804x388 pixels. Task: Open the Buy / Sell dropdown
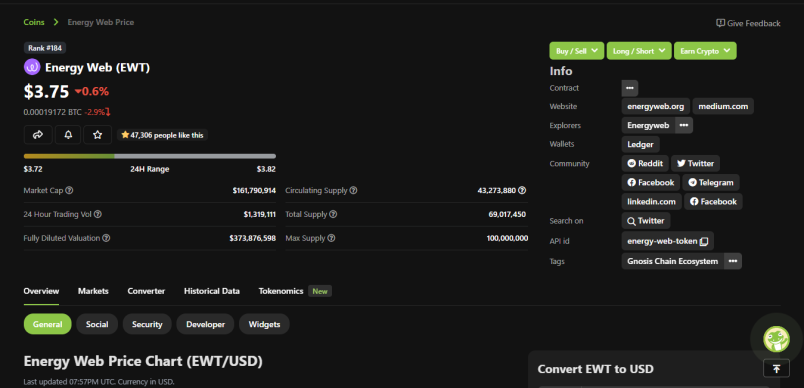click(x=577, y=51)
